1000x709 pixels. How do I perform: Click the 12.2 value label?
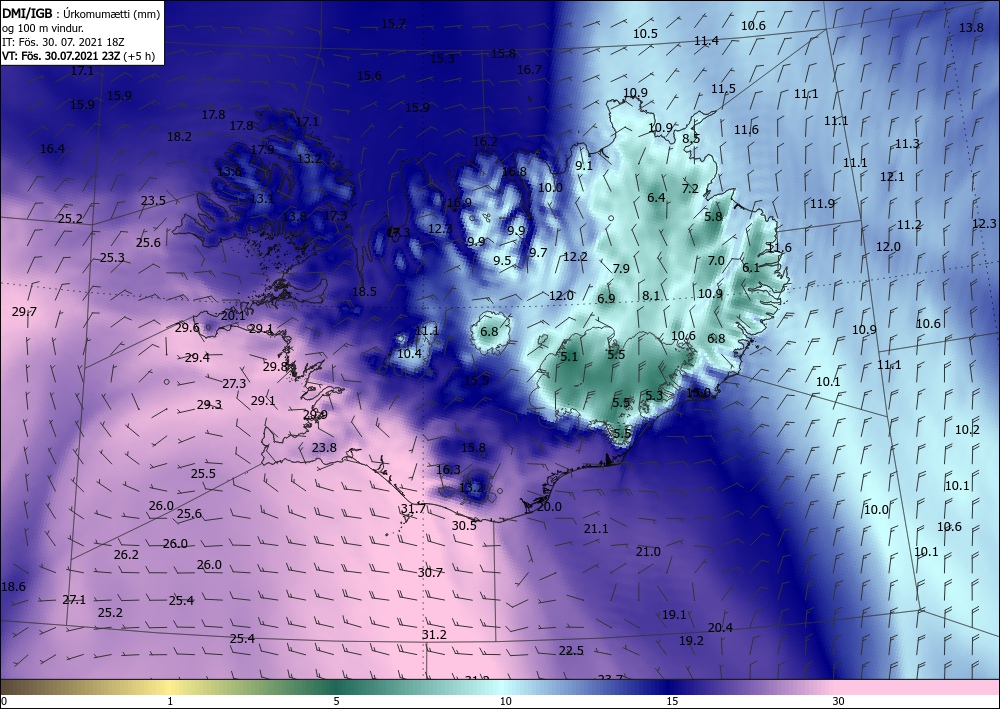click(x=575, y=256)
